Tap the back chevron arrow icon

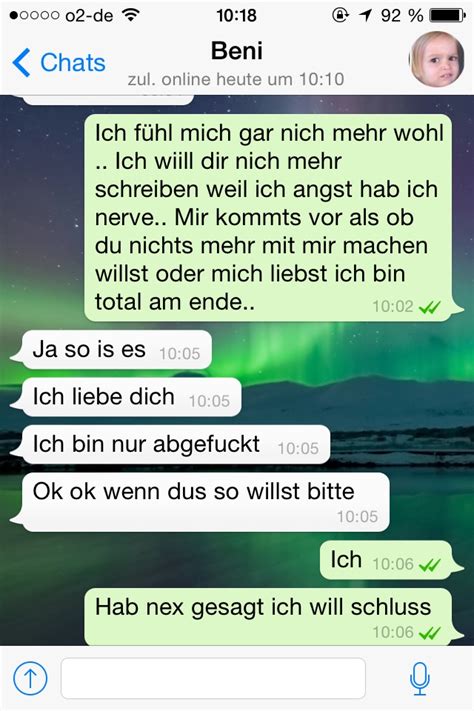pyautogui.click(x=21, y=62)
